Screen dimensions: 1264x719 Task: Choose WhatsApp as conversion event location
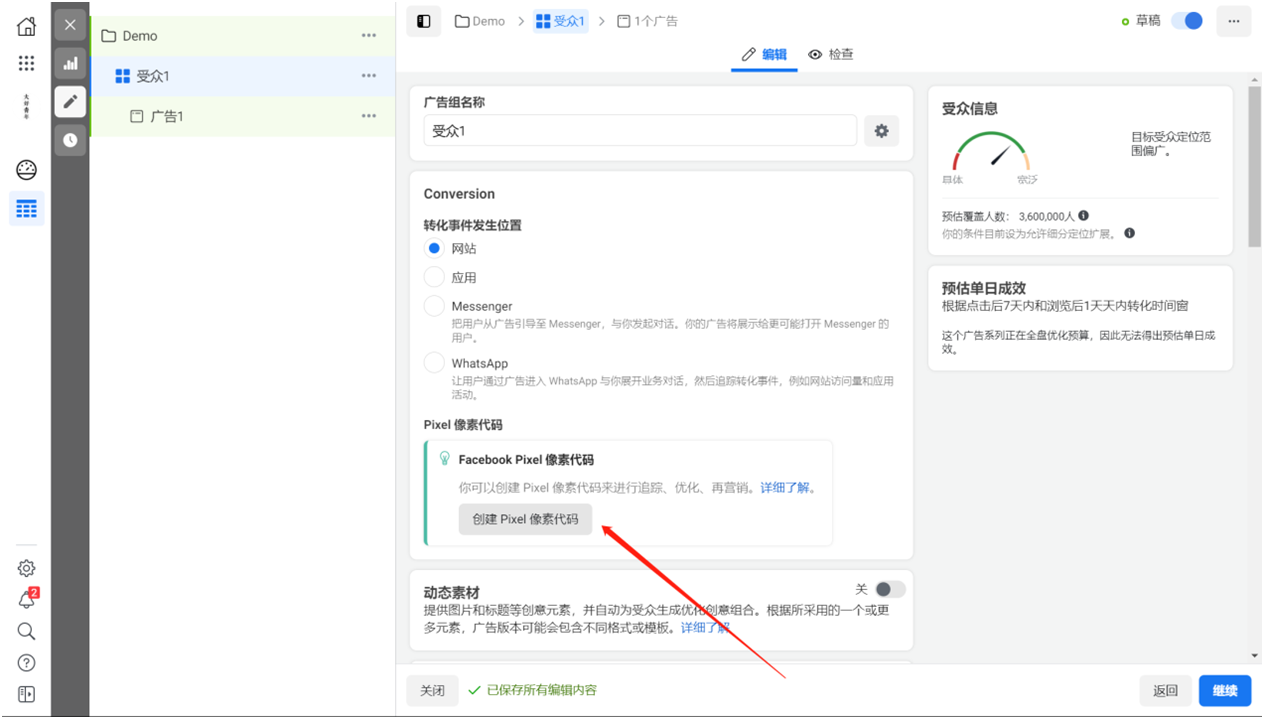(433, 363)
